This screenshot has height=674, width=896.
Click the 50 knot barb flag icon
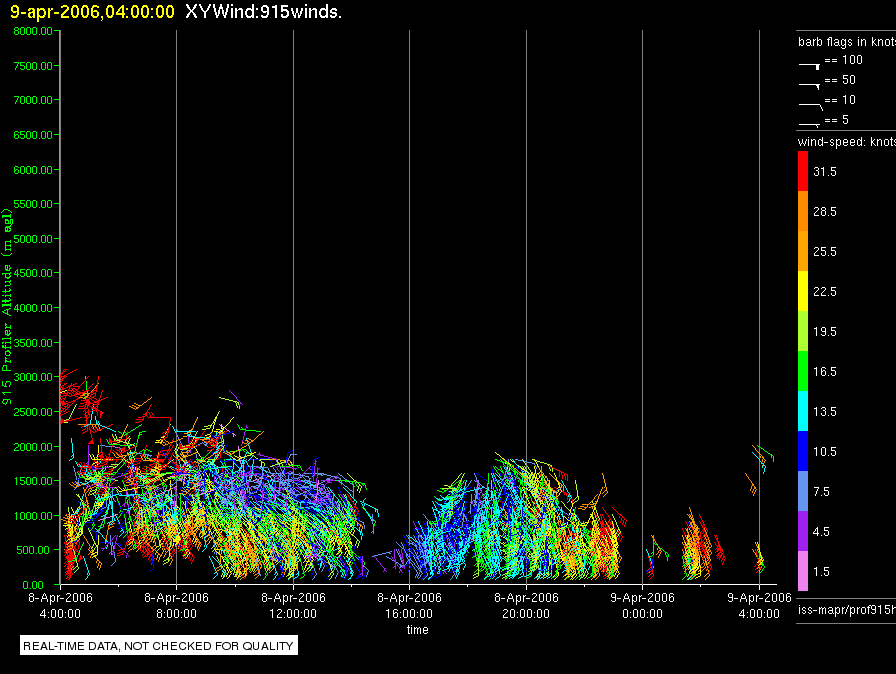point(810,86)
